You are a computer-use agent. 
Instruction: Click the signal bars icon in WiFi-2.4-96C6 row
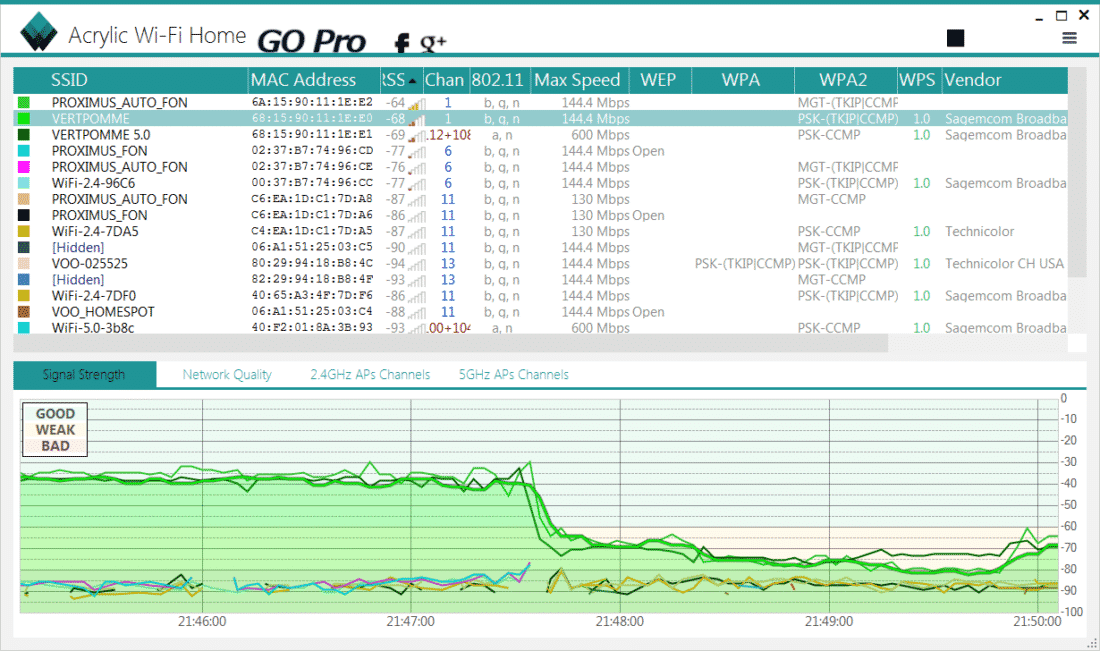click(x=417, y=184)
